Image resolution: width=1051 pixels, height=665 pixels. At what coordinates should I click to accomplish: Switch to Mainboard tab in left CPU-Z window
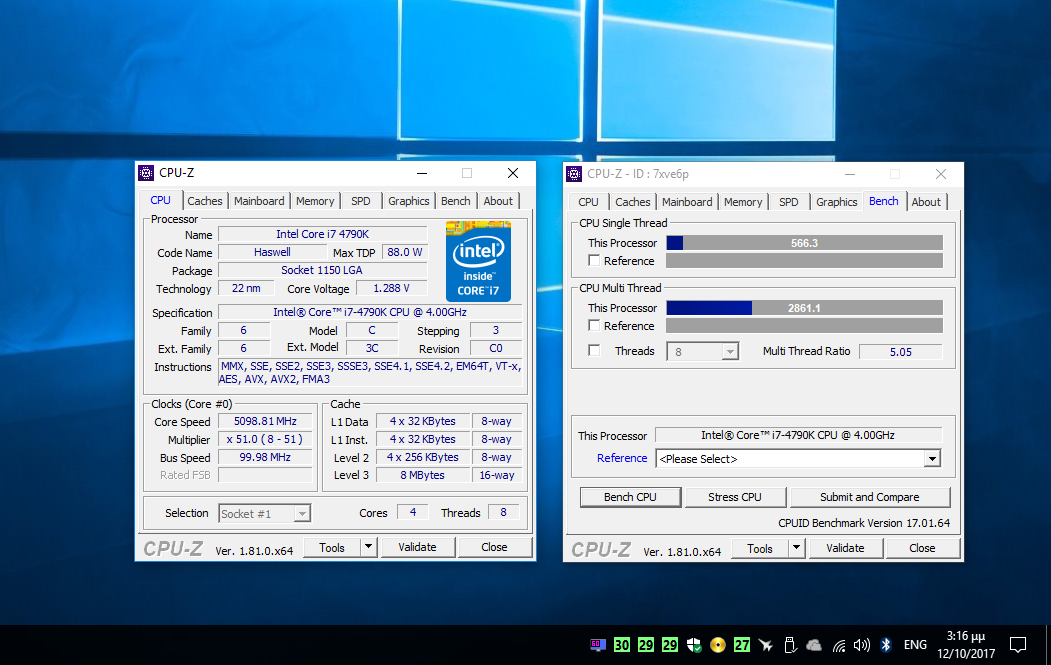[x=259, y=201]
